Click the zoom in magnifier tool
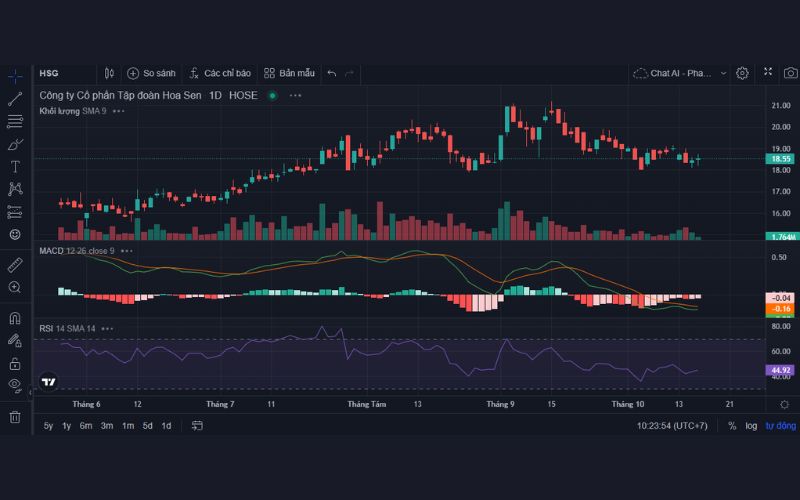Viewport: 800px width, 500px height. 15,287
